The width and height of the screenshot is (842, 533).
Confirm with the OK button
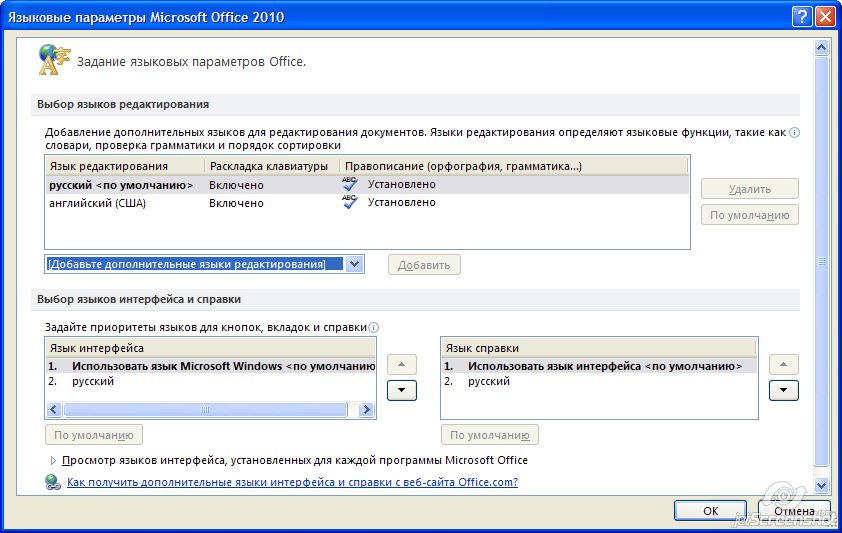click(710, 510)
